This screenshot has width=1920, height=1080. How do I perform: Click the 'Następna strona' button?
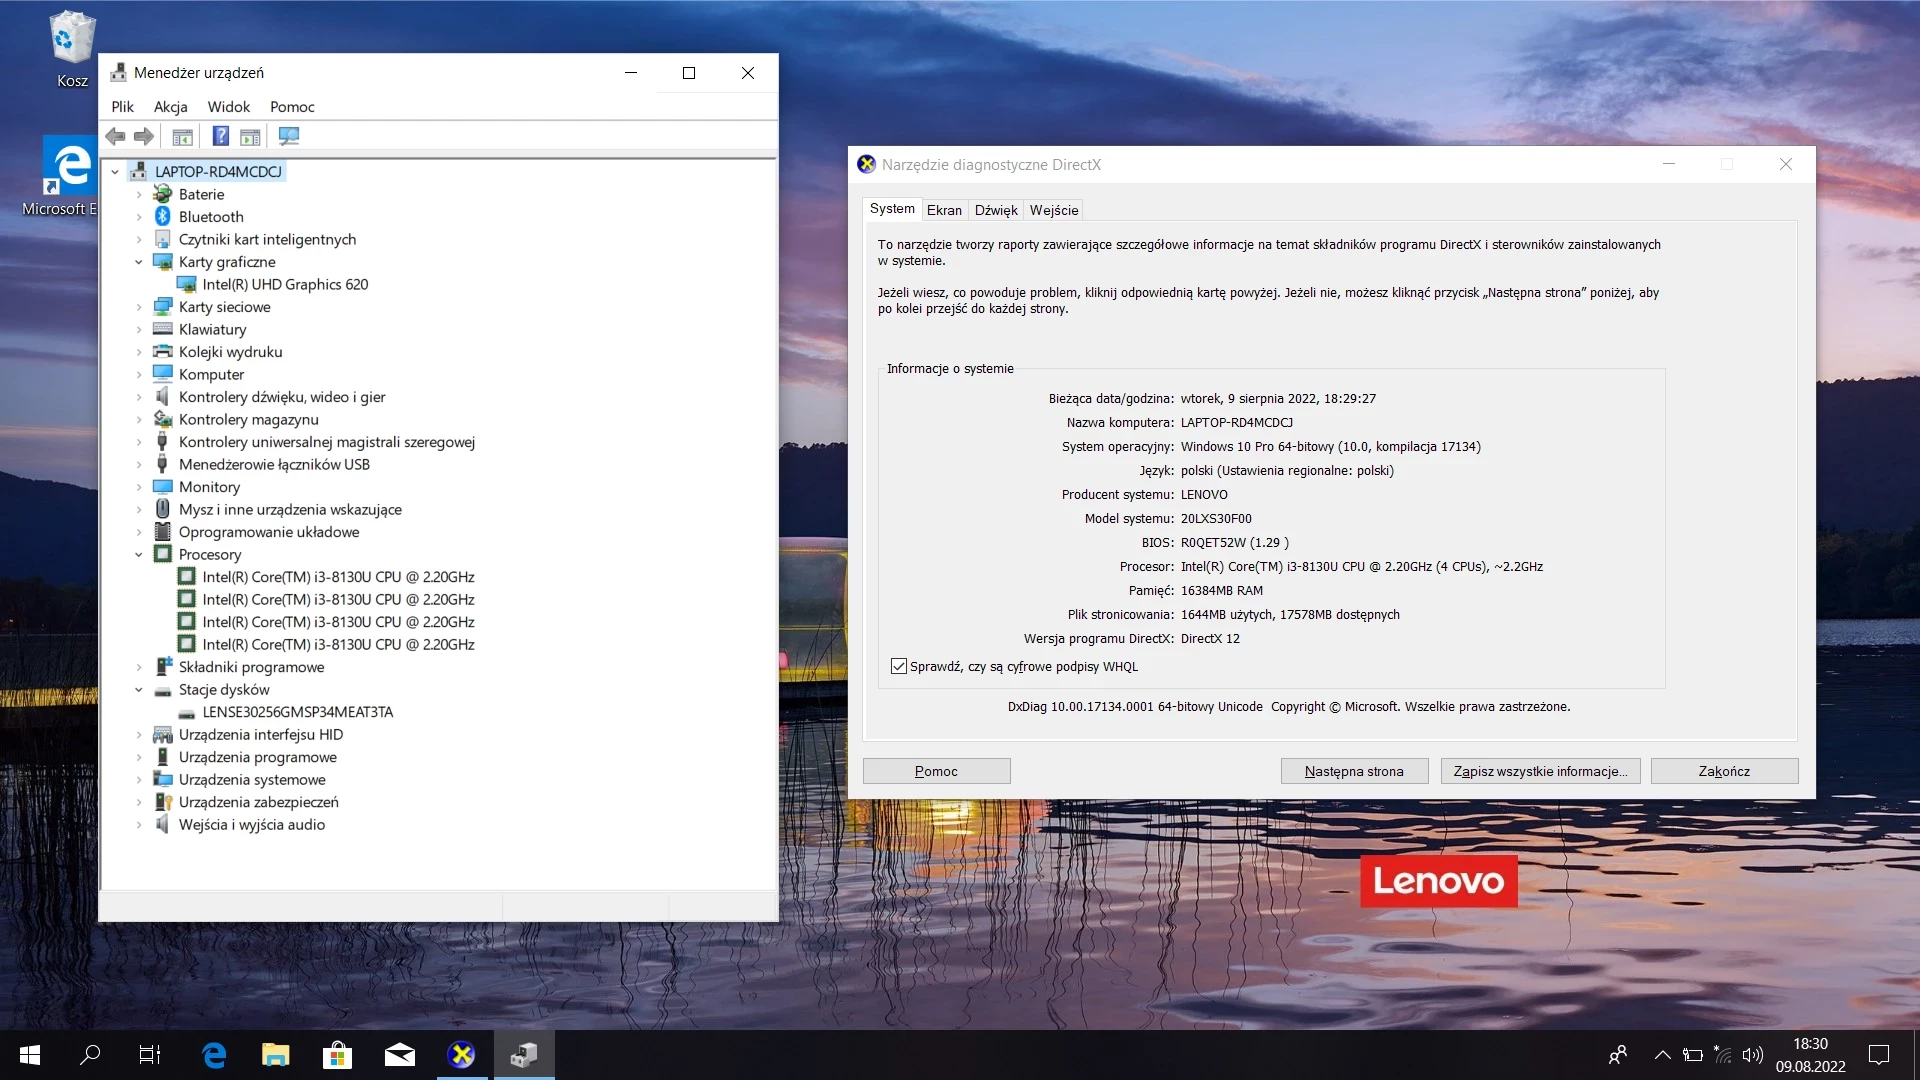[x=1354, y=771]
